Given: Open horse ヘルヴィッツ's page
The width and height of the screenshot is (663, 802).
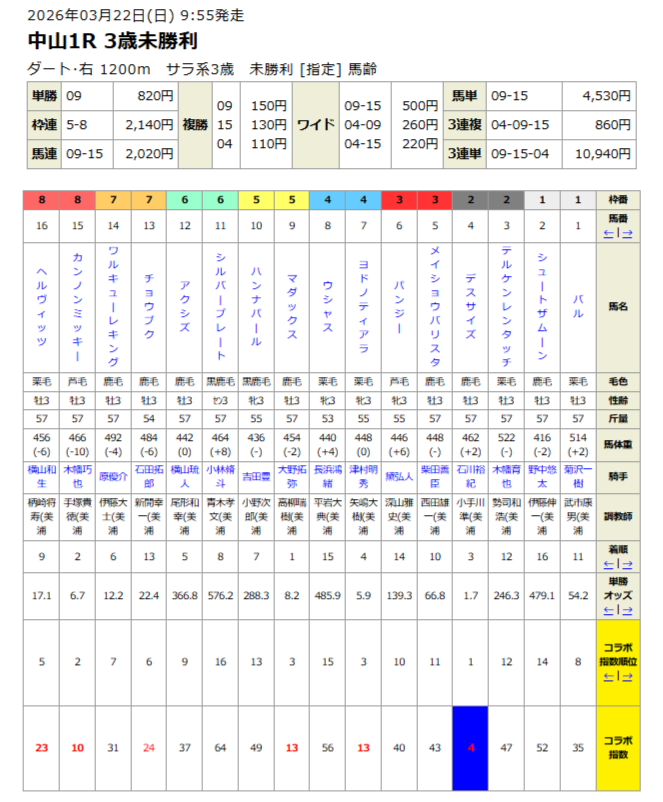Looking at the screenshot, I should pos(42,307).
